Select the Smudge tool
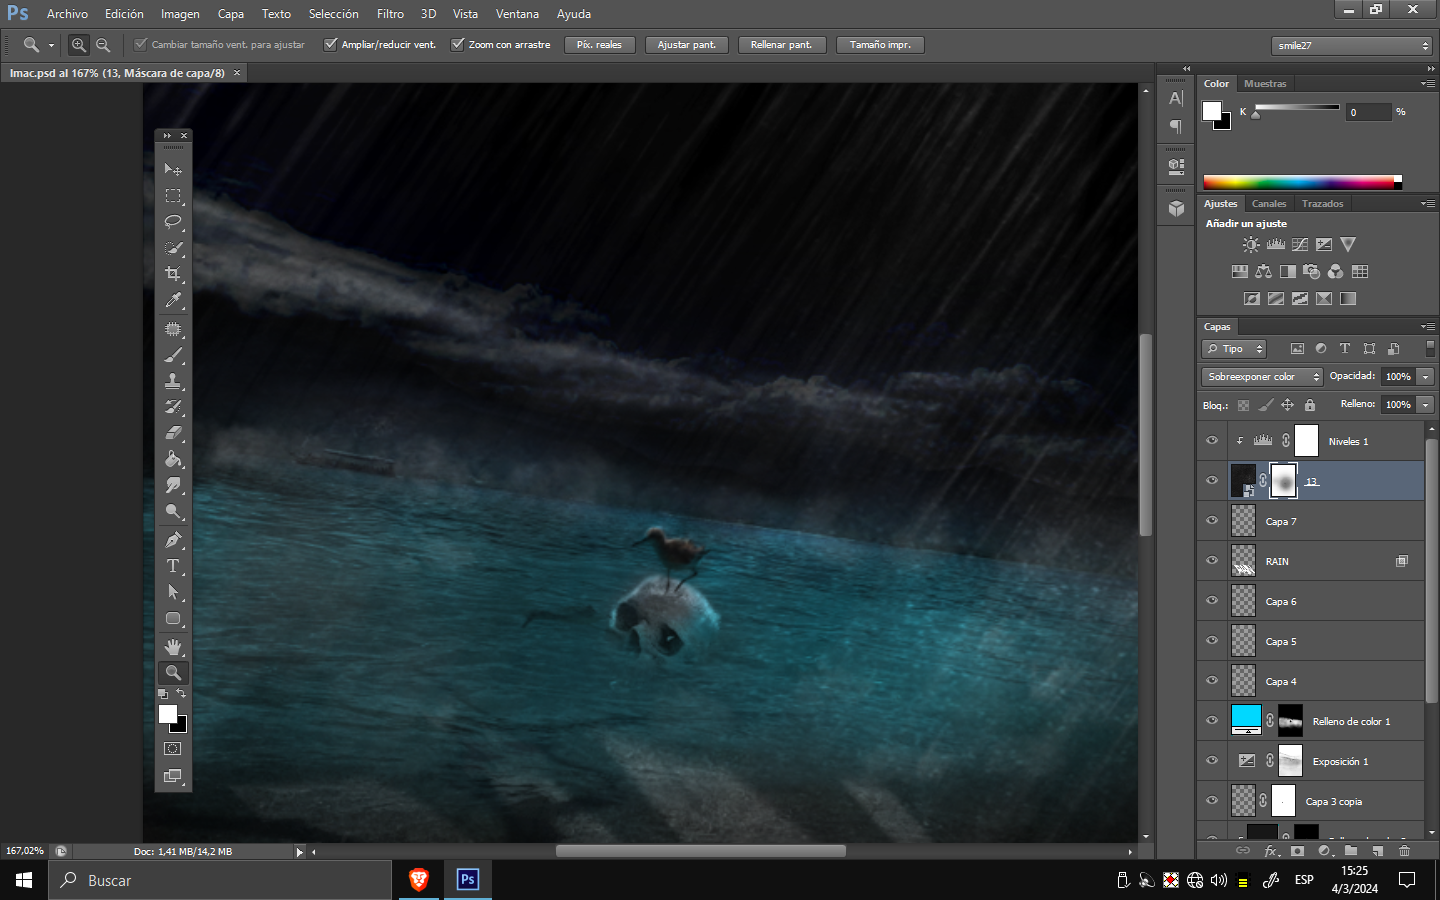 [173, 485]
